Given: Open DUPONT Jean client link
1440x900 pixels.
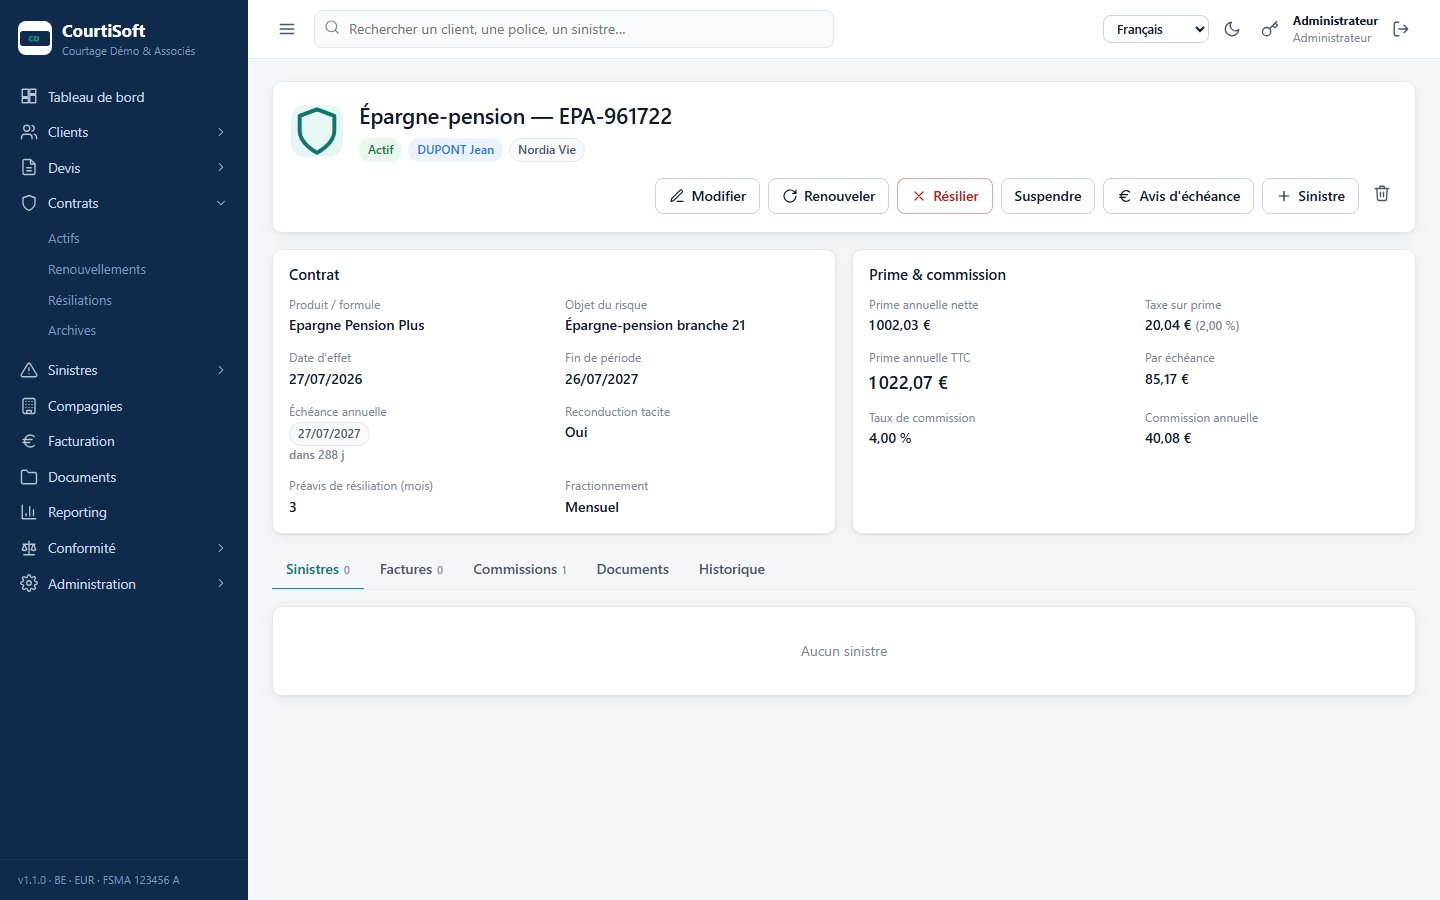Looking at the screenshot, I should pyautogui.click(x=455, y=150).
